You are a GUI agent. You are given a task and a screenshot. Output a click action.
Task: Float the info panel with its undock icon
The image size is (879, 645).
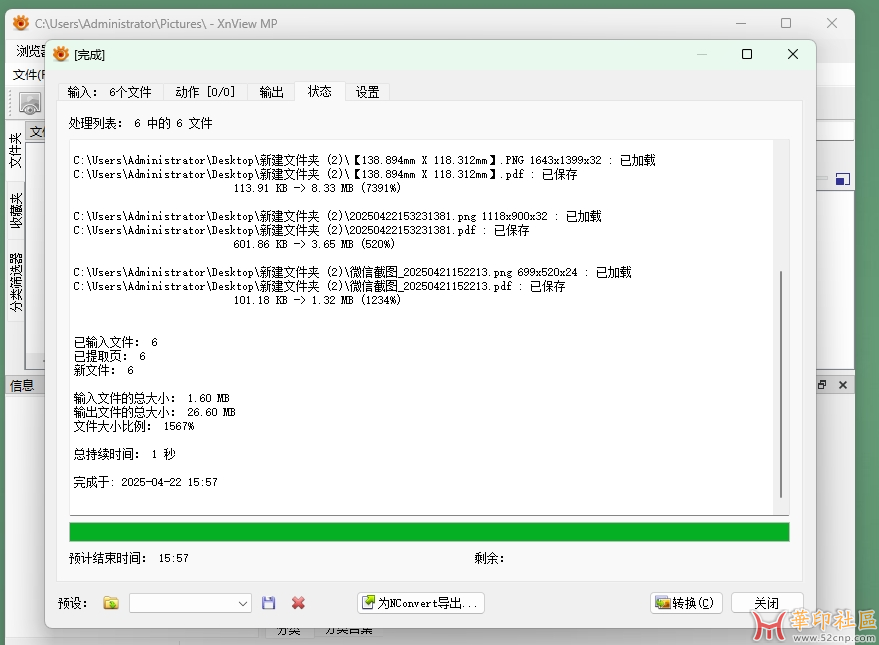[823, 385]
